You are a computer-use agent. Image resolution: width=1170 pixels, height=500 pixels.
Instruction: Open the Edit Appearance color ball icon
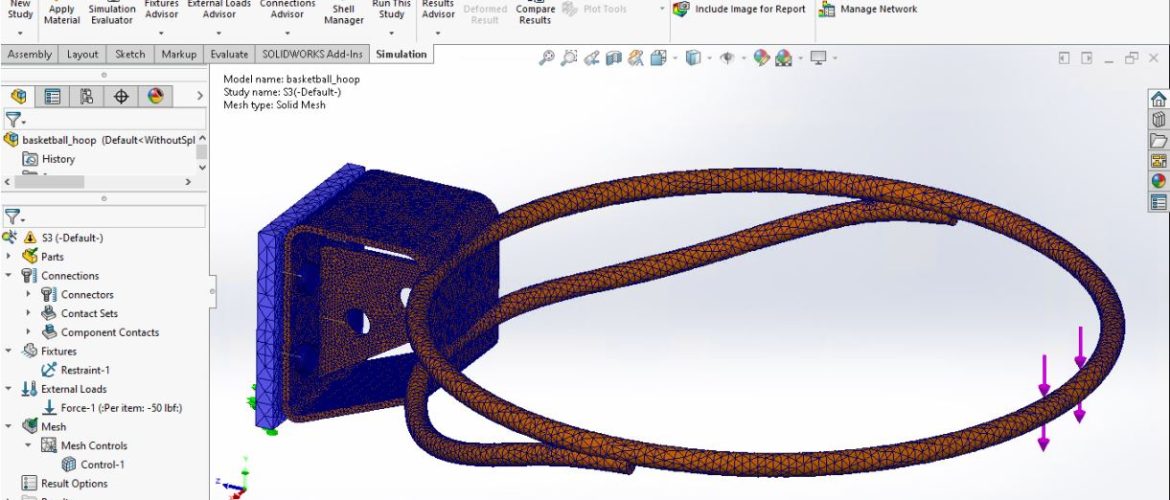[x=762, y=59]
